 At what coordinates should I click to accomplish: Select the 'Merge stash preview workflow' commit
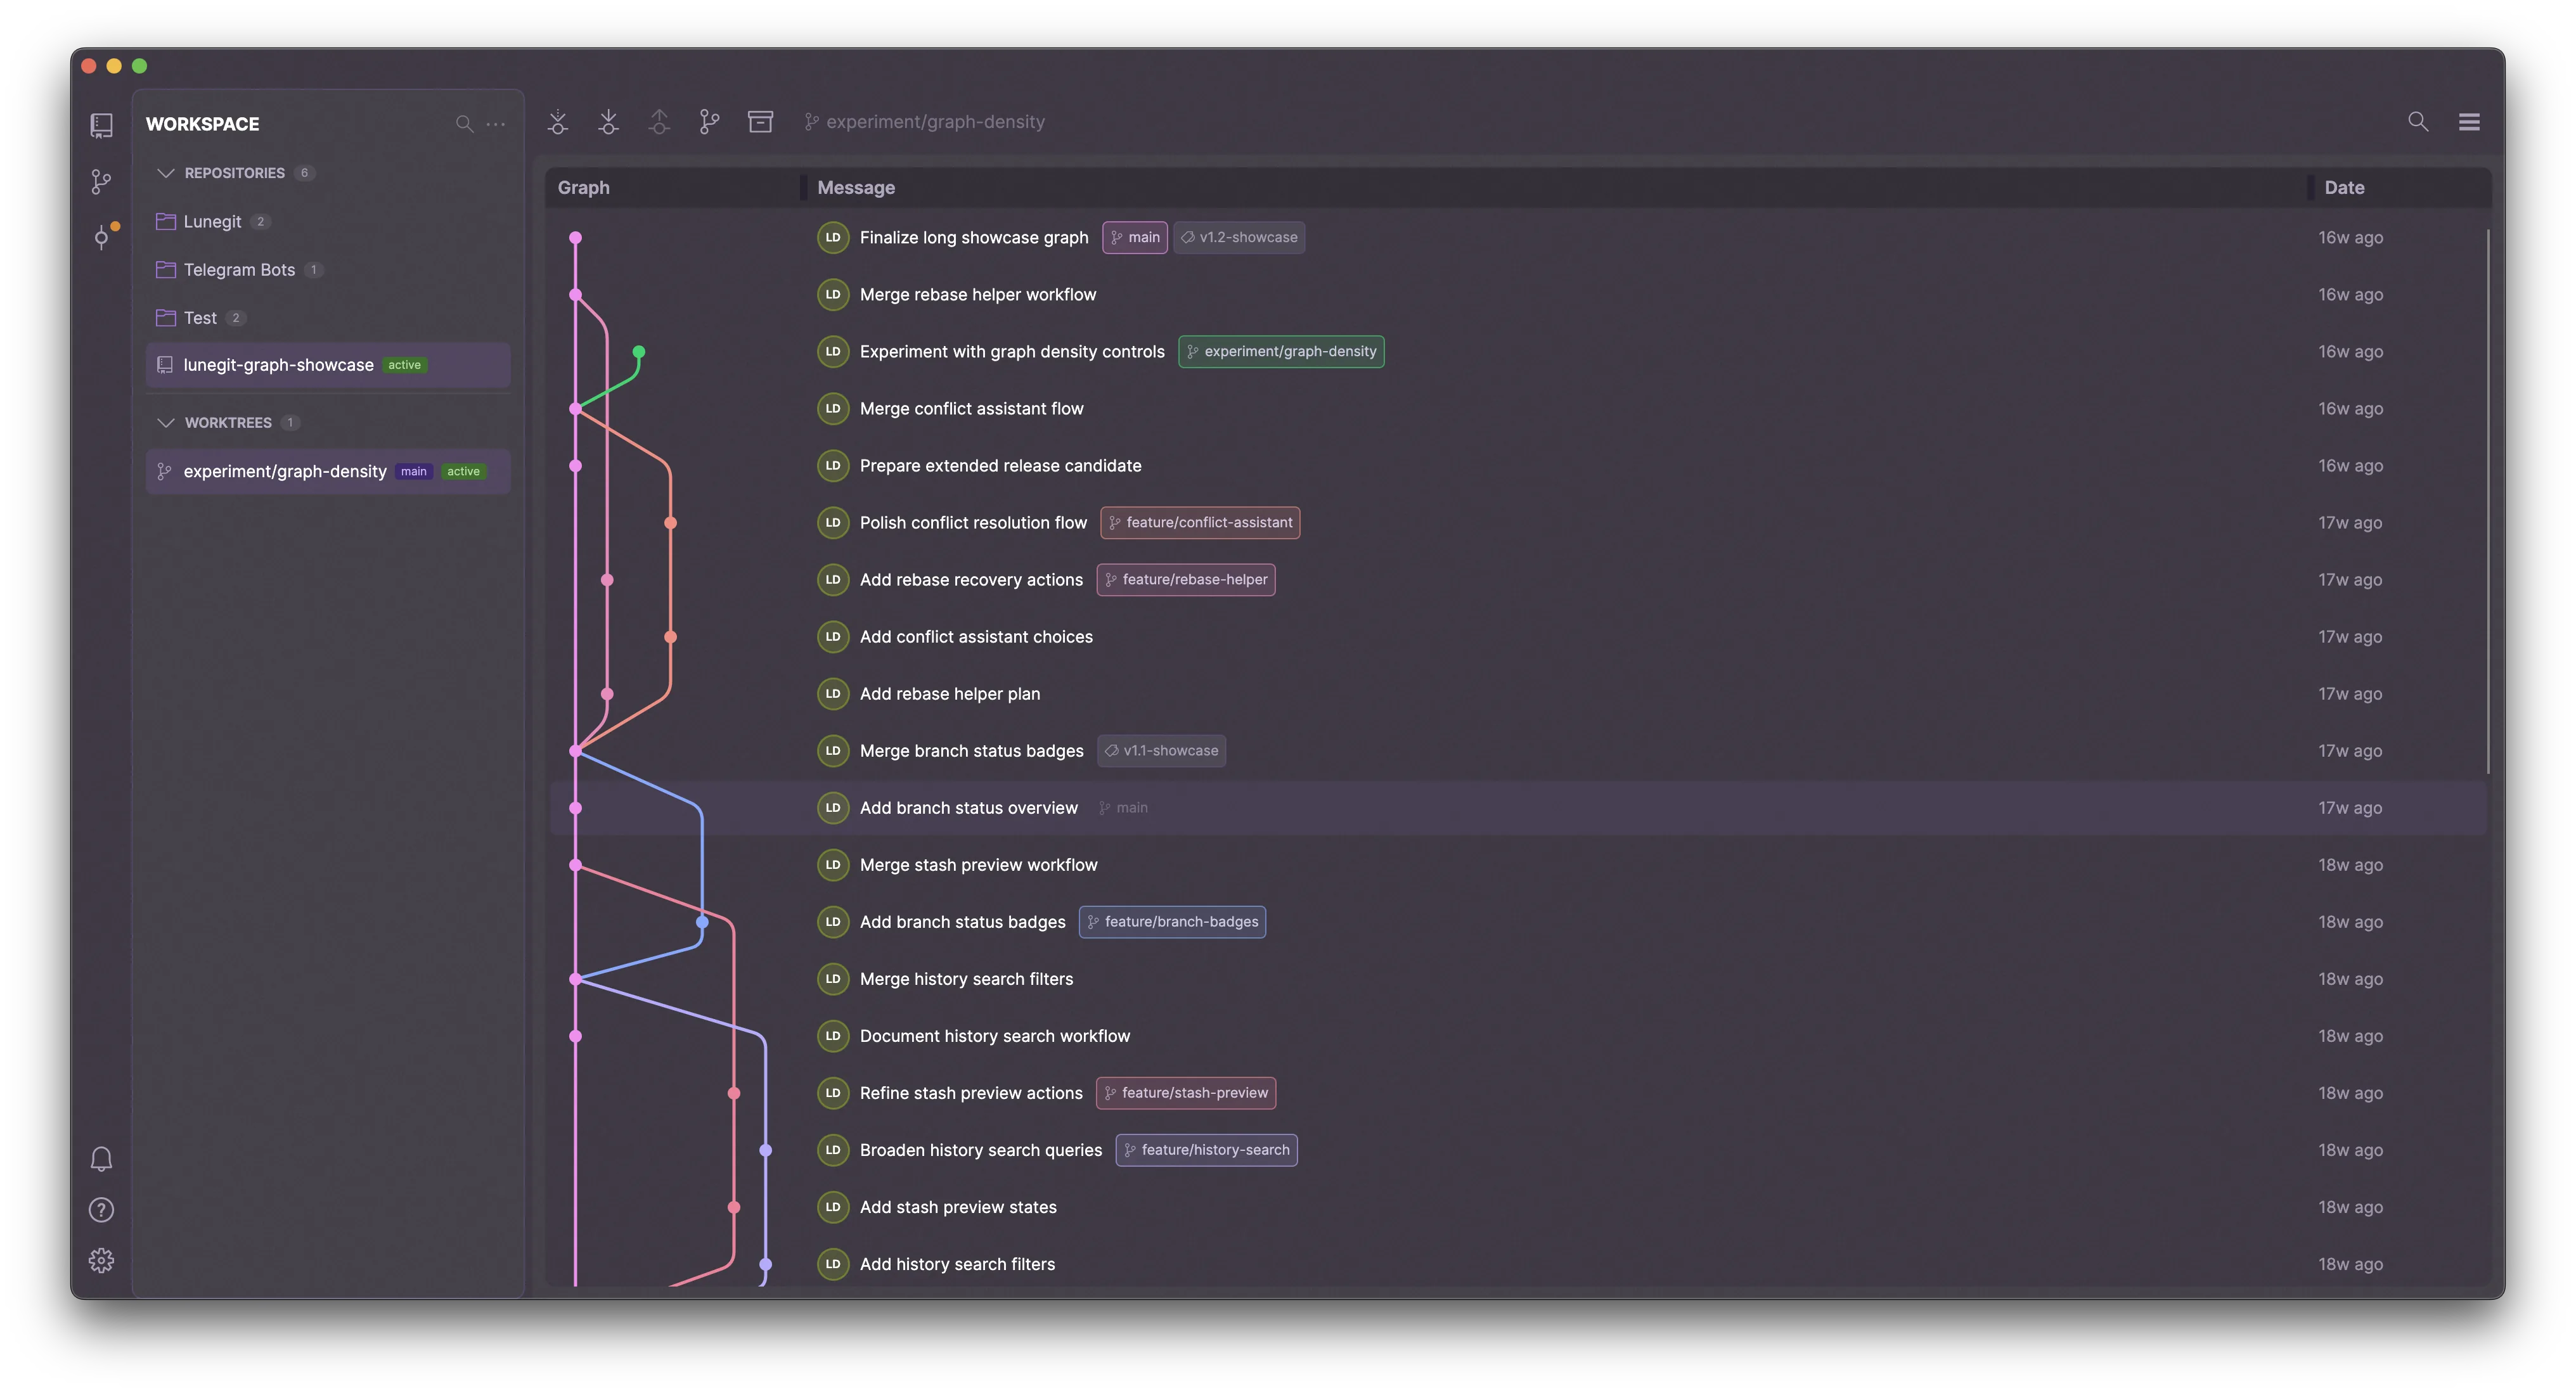[1518, 865]
